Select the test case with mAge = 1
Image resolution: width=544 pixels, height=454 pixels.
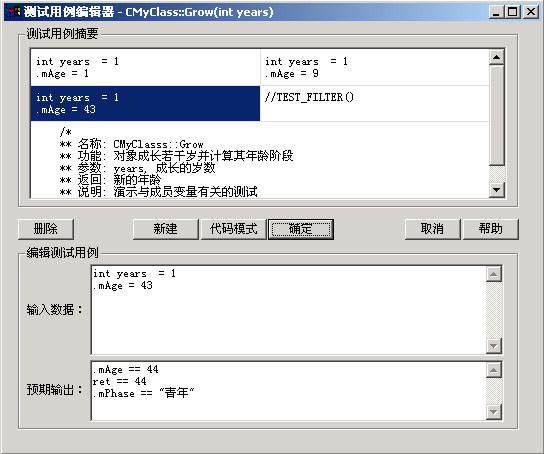(145, 68)
